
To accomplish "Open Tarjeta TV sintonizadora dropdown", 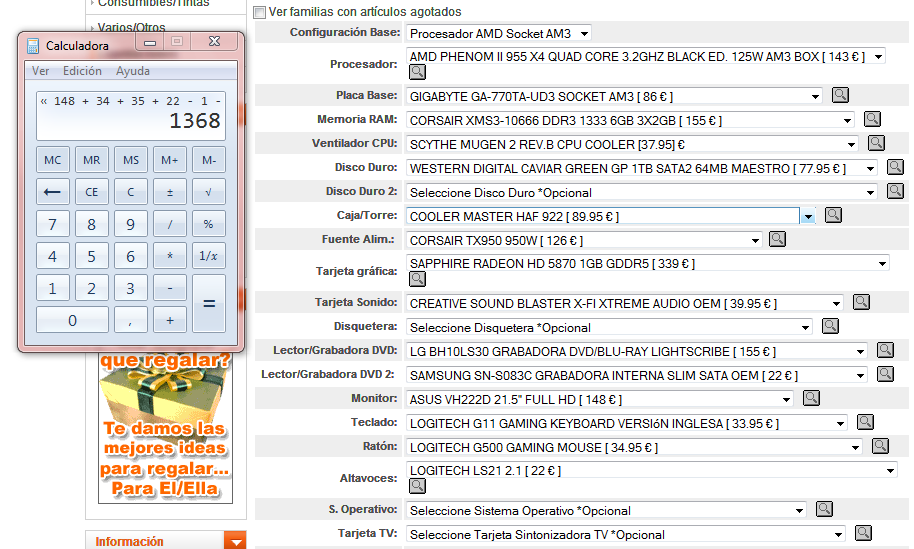I will pos(625,534).
